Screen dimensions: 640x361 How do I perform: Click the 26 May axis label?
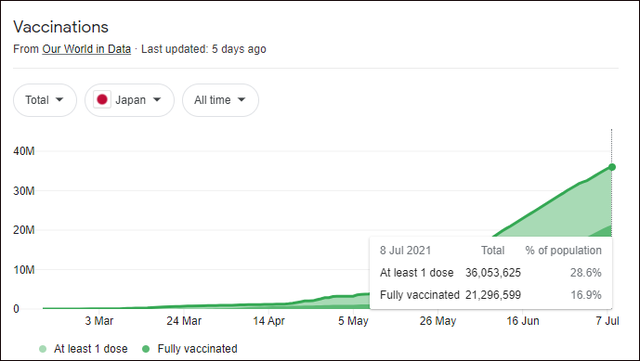438,321
